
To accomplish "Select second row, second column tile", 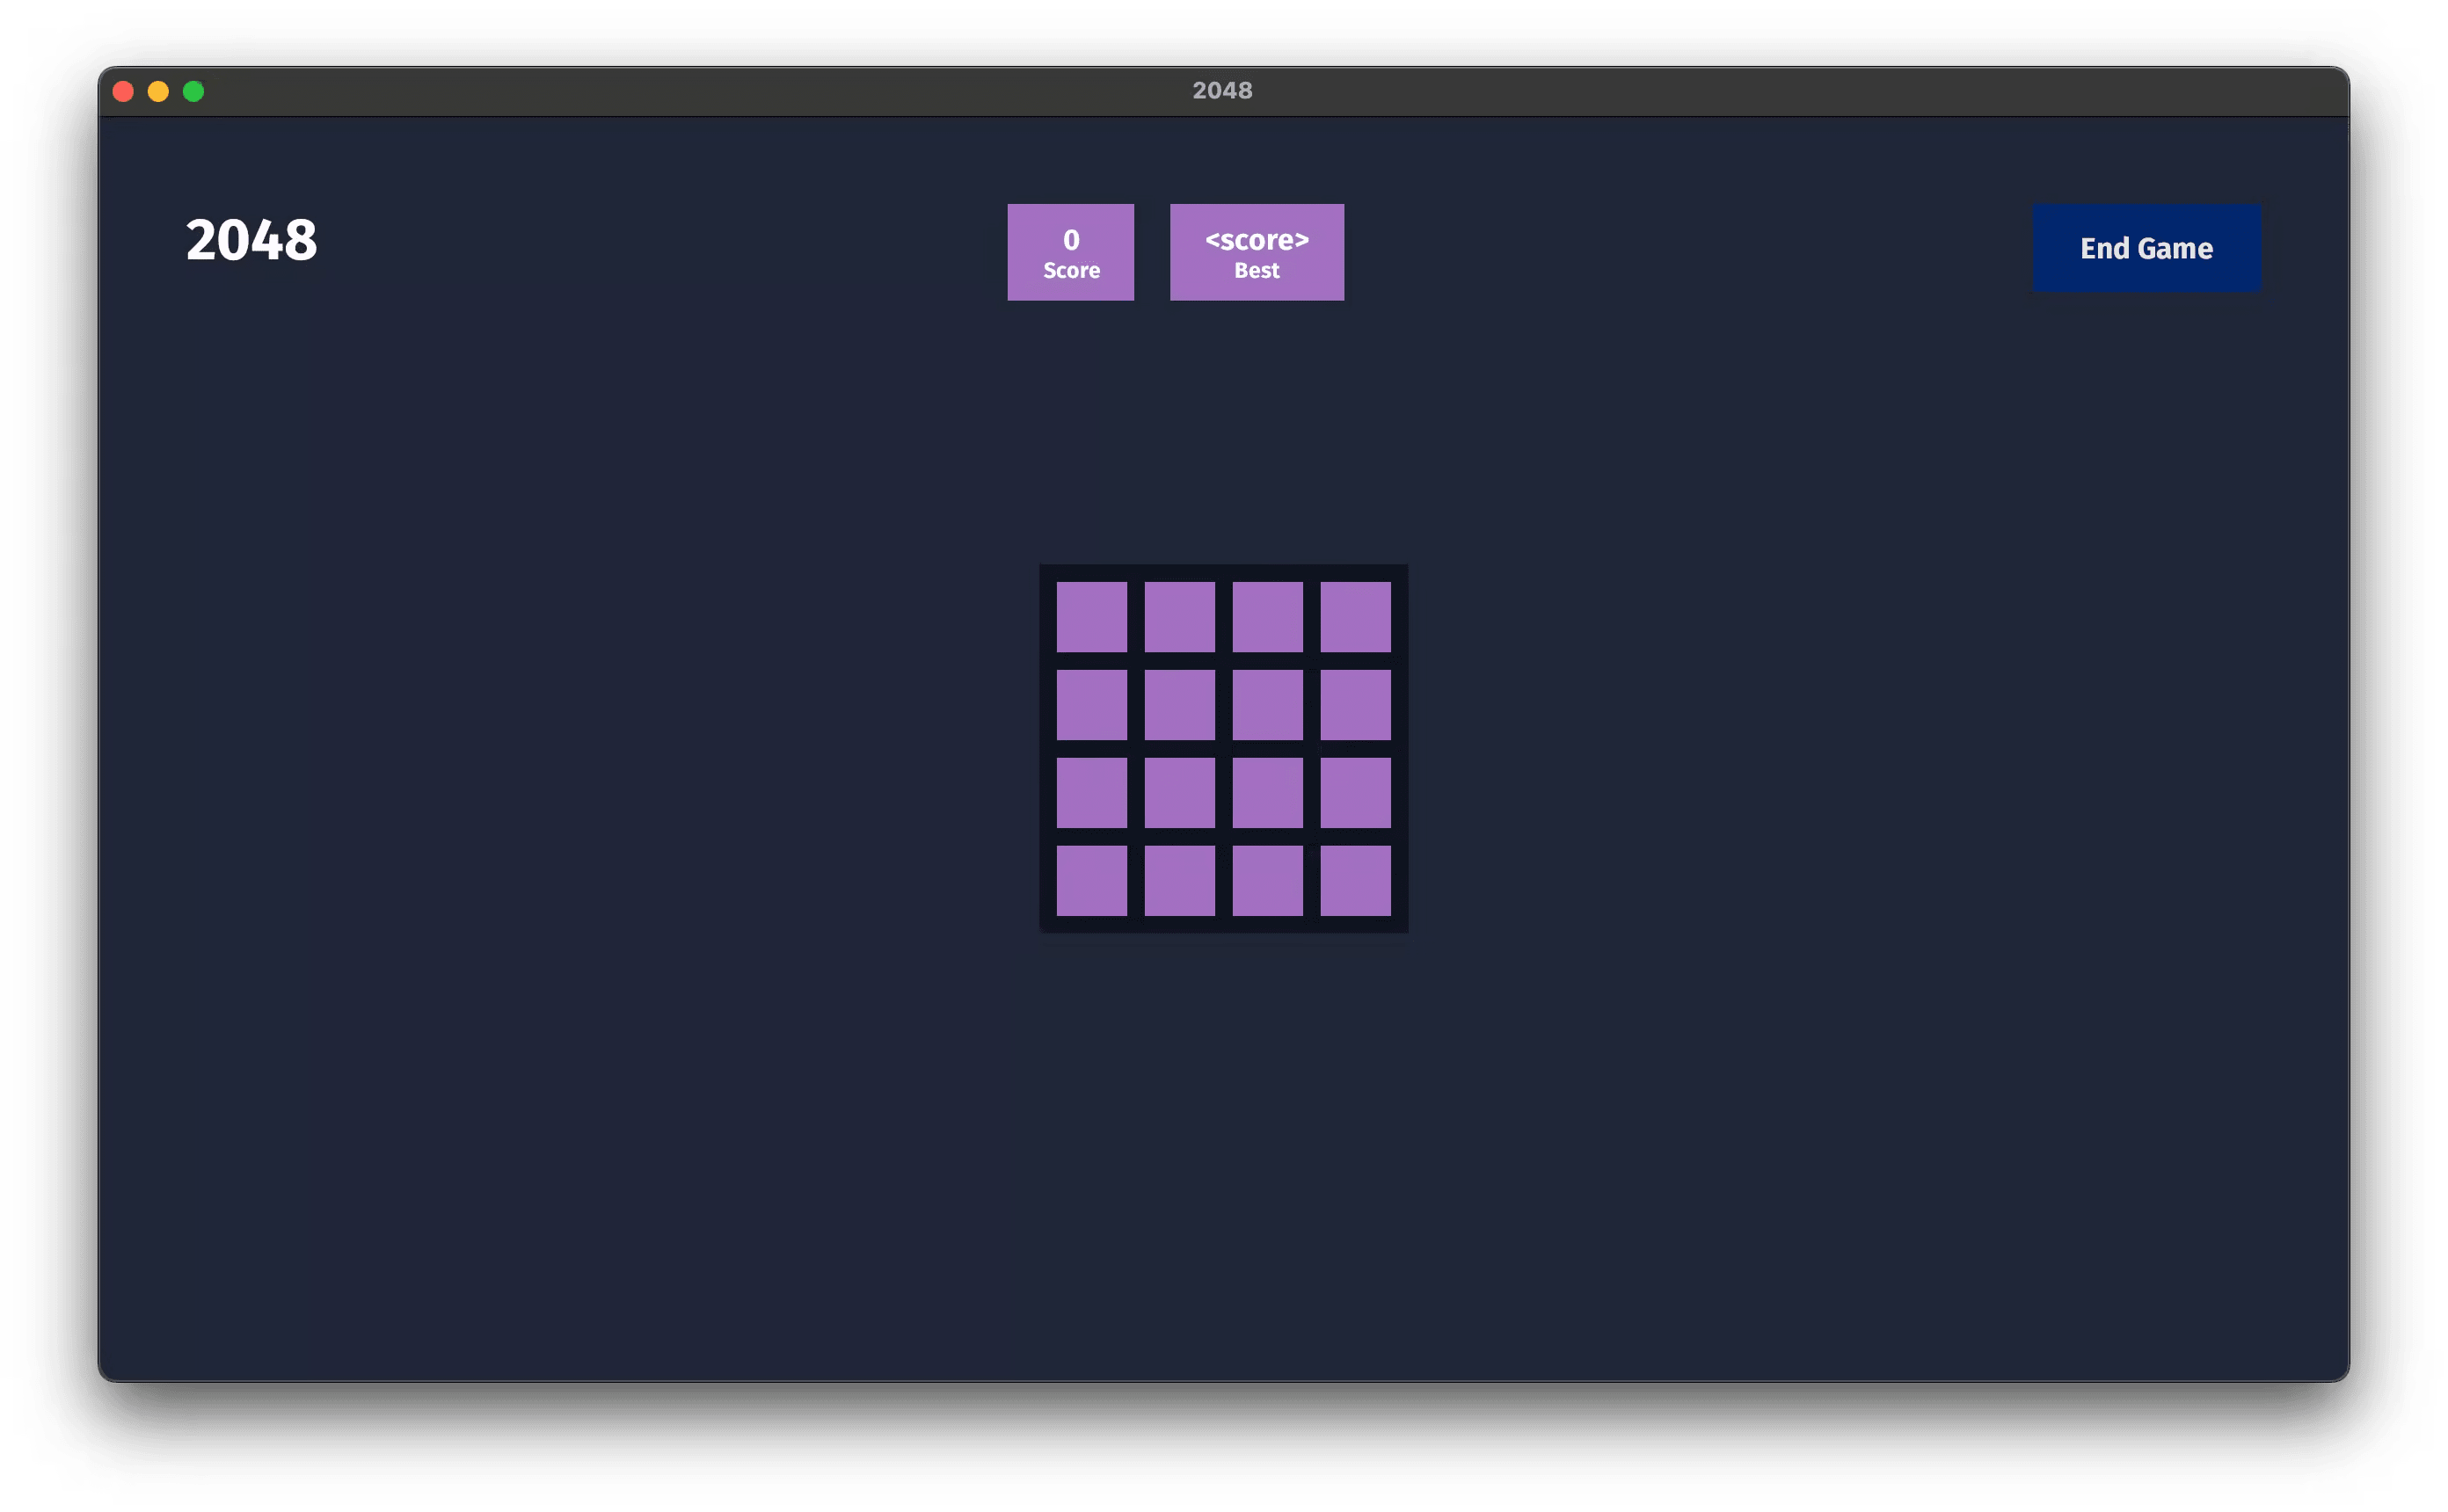I will [1179, 705].
